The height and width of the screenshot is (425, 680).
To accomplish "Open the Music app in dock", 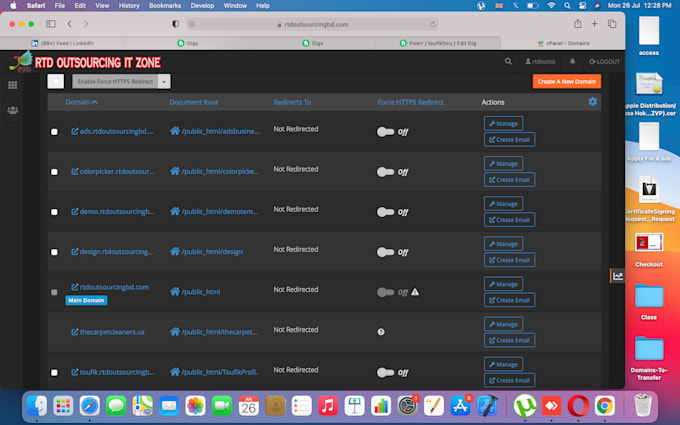I will [328, 406].
